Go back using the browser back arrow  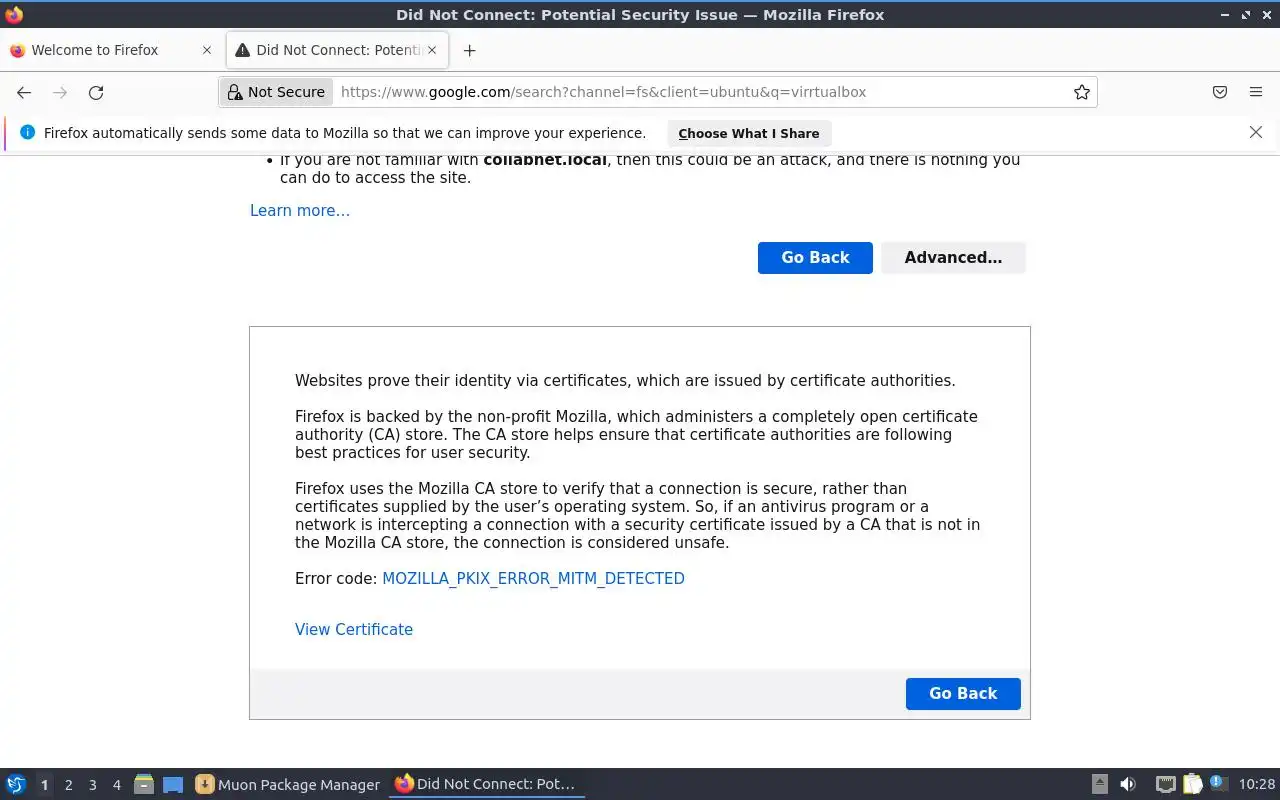point(24,92)
